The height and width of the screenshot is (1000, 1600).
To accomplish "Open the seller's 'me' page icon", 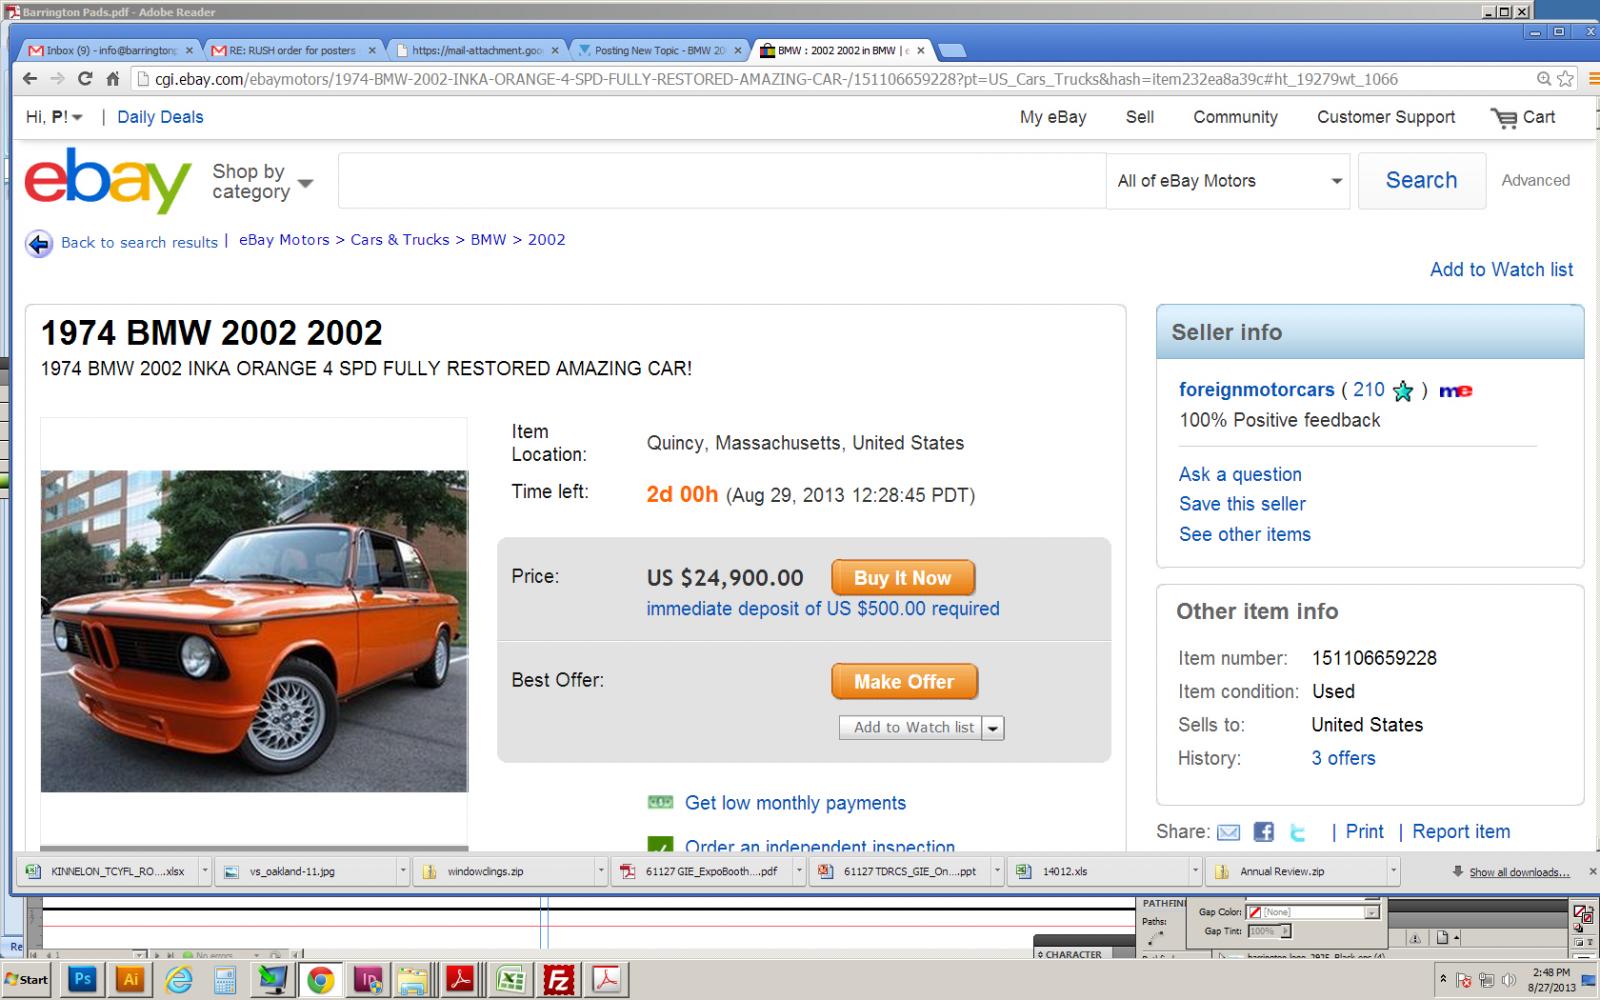I will click(x=1456, y=391).
